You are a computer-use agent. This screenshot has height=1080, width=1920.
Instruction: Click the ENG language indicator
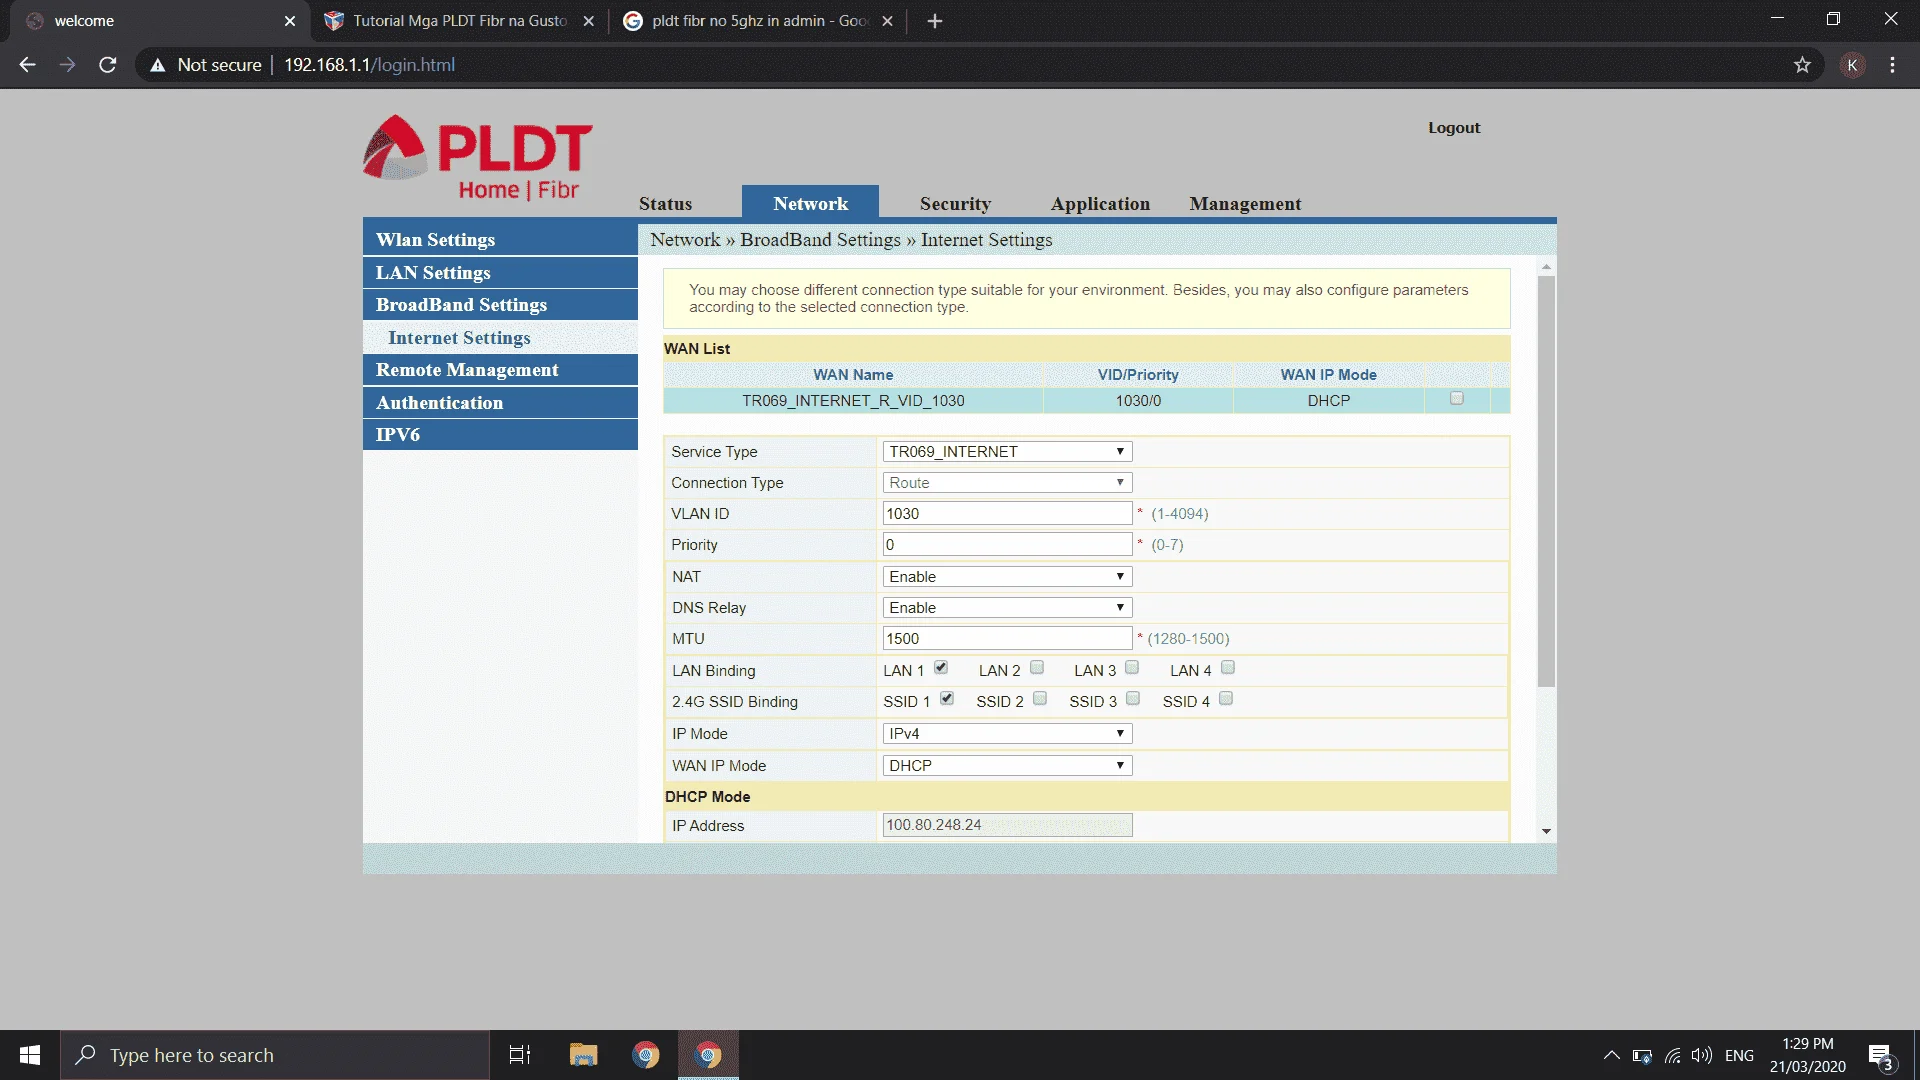point(1739,1055)
